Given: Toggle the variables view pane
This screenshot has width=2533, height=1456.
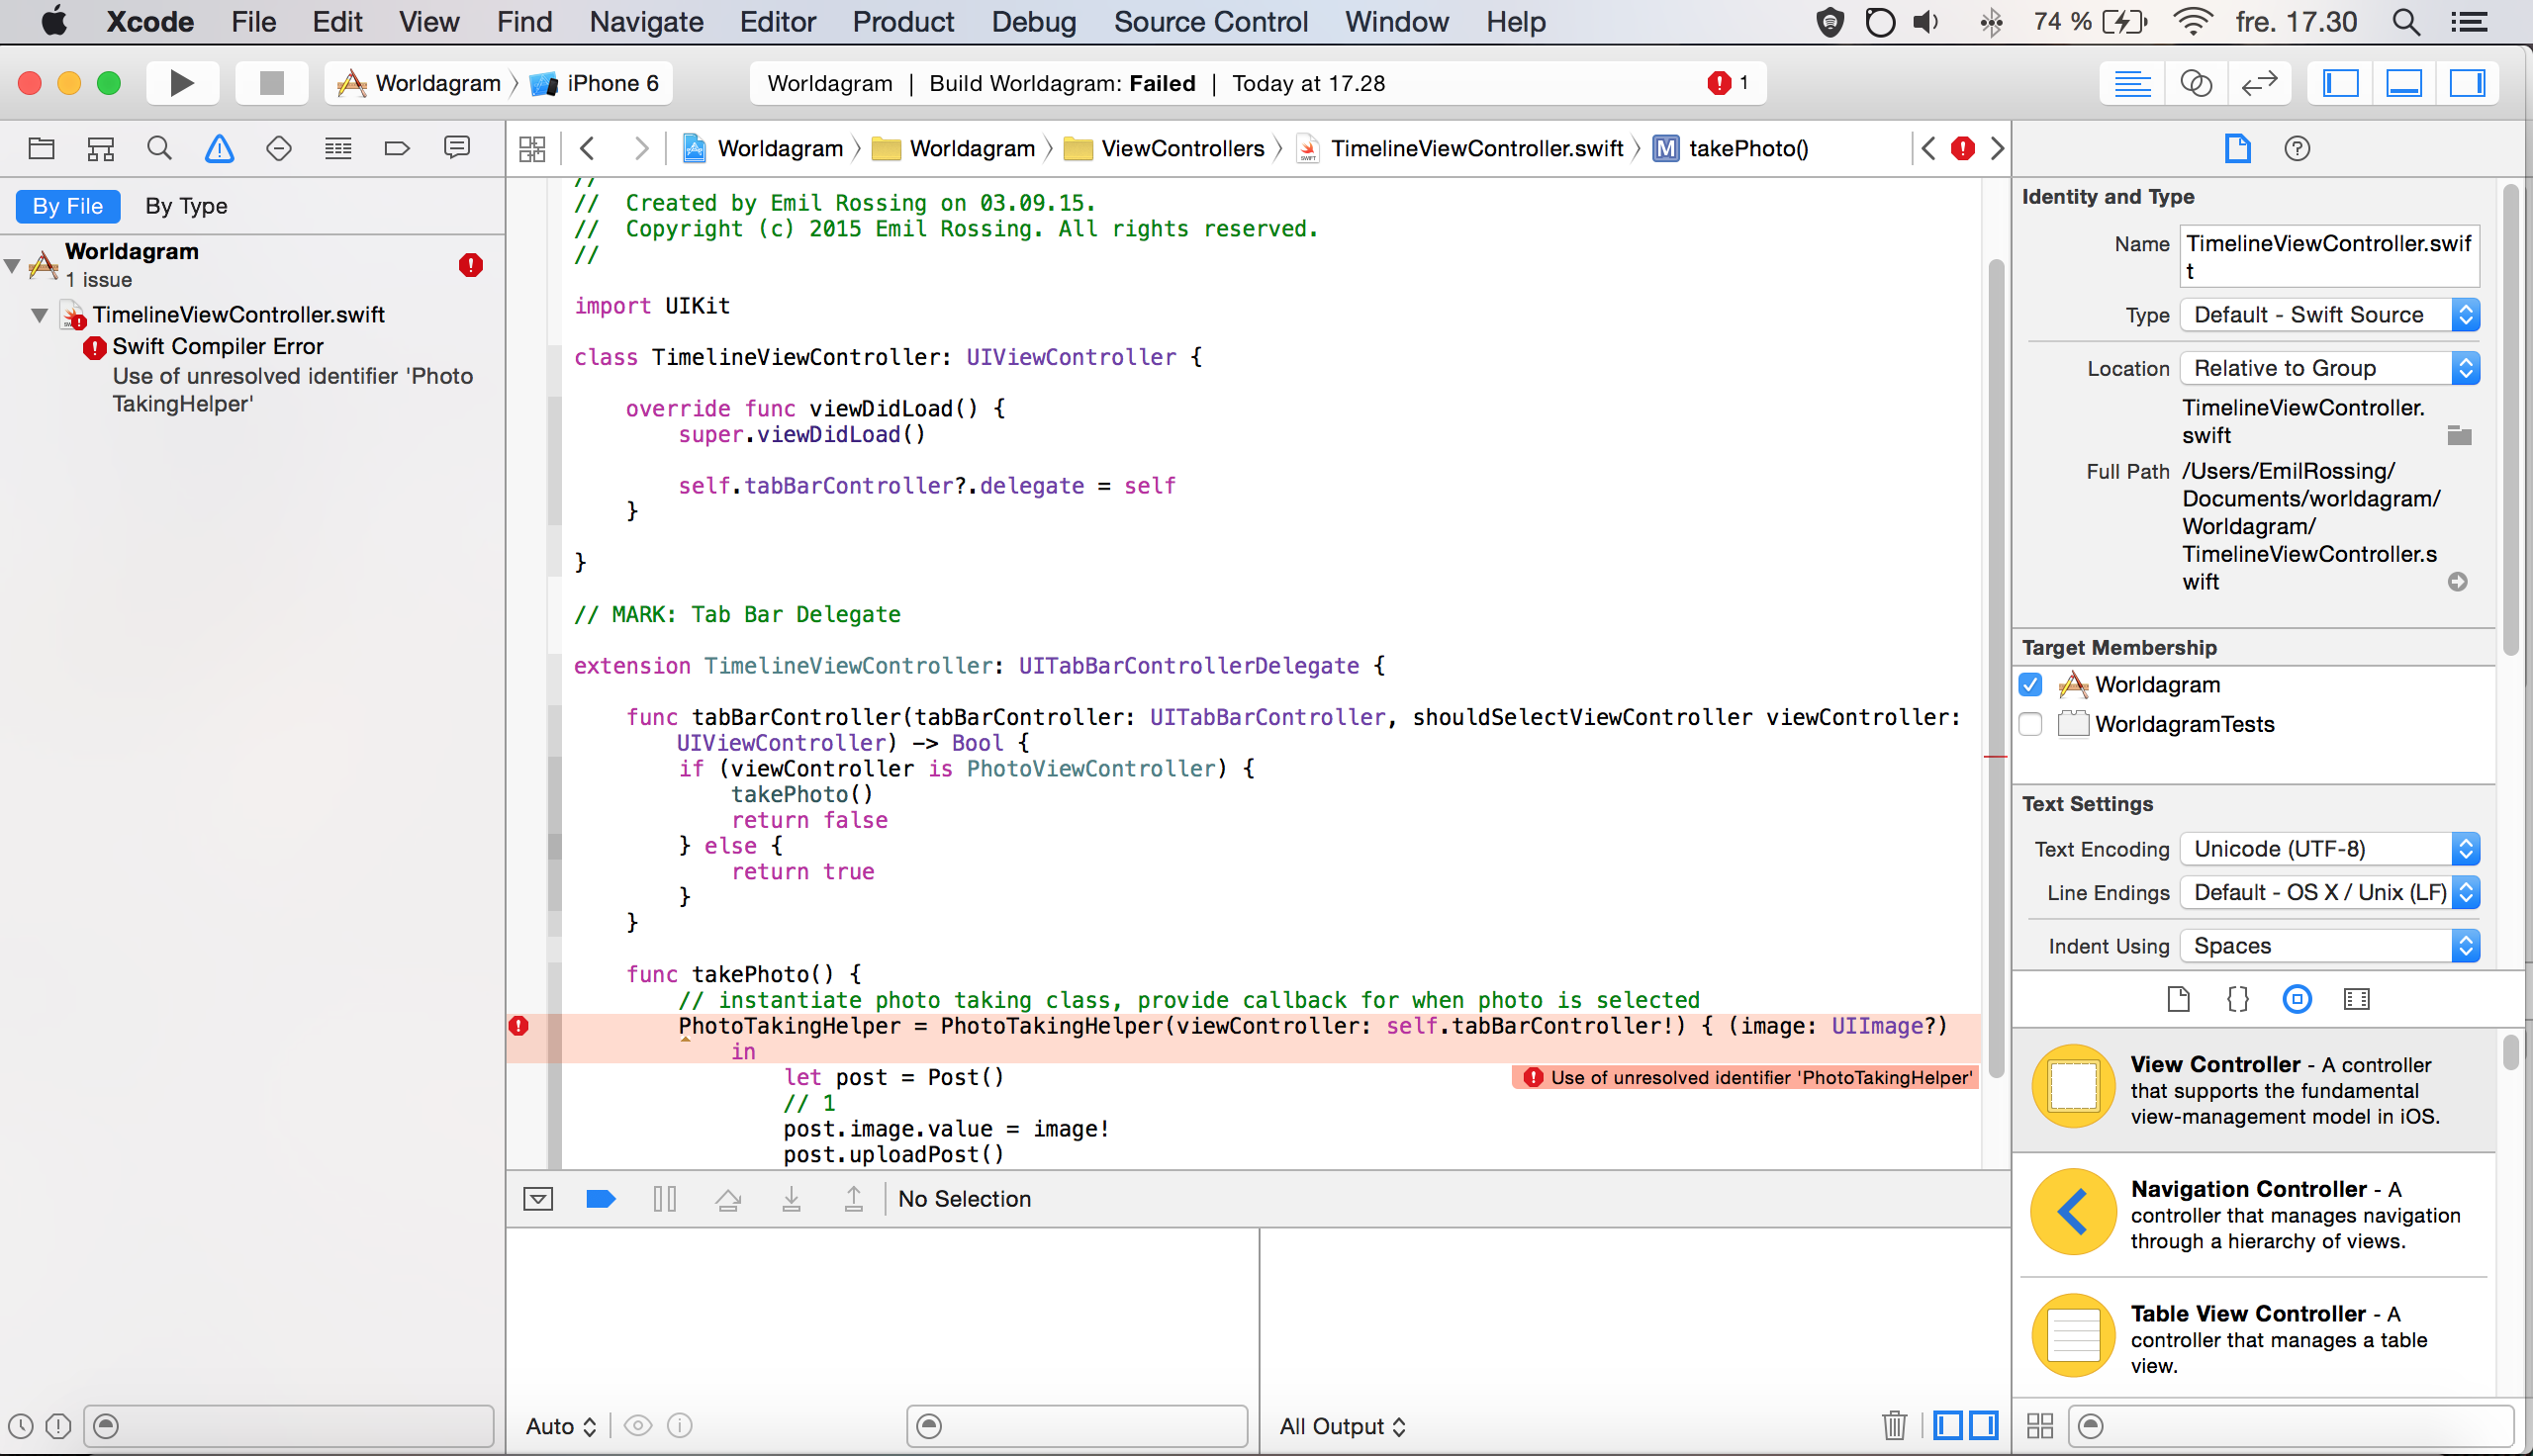Looking at the screenshot, I should click(x=1948, y=1426).
